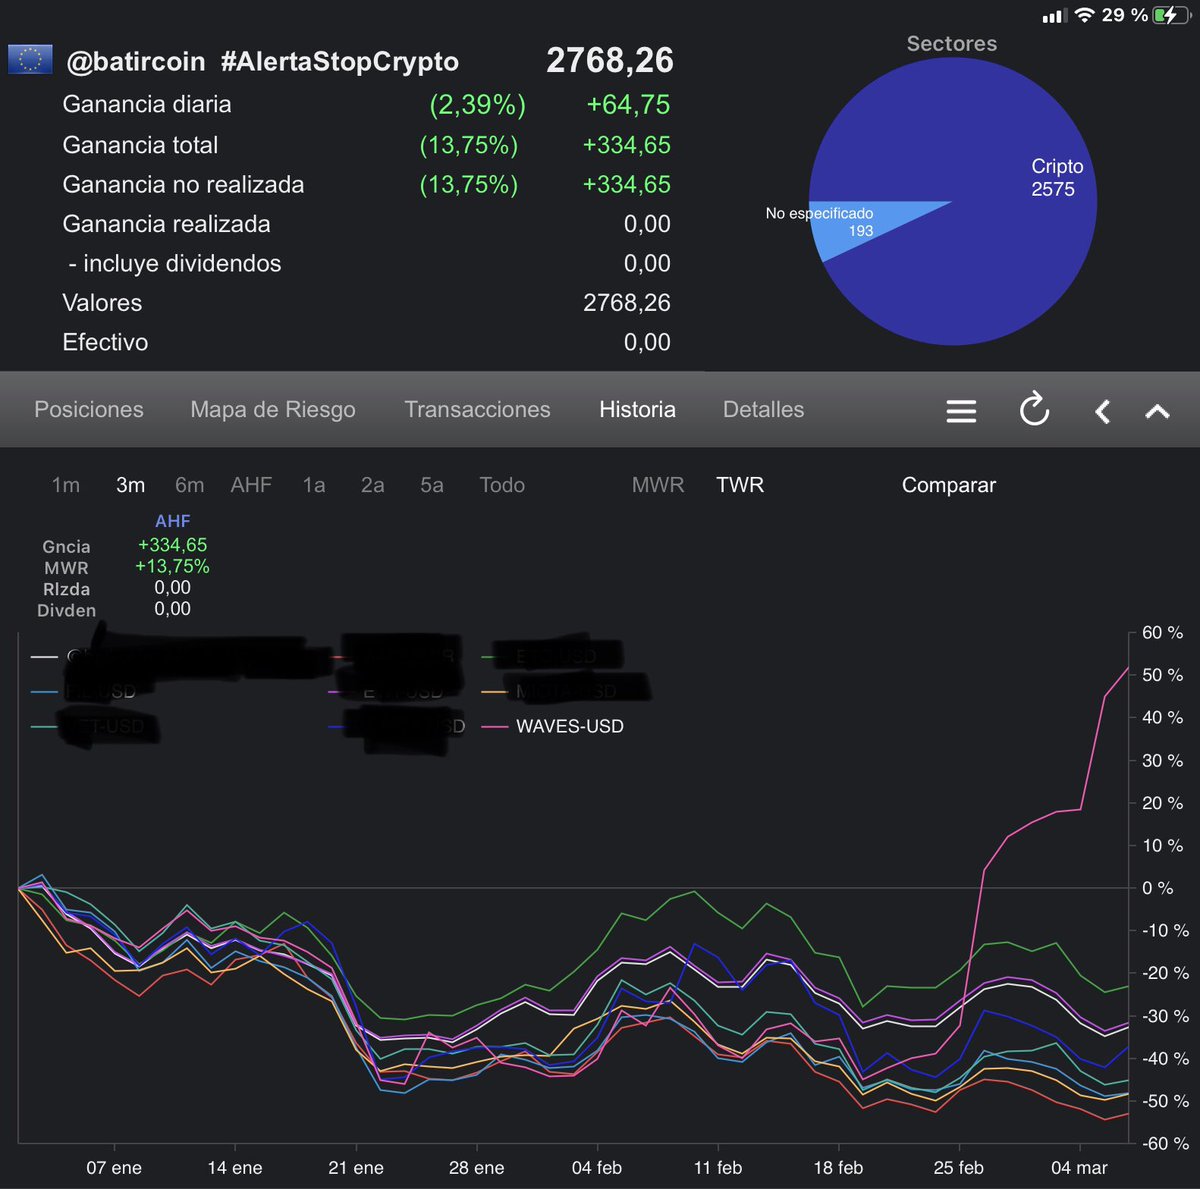Select the Todo time range
The image size is (1200, 1189).
502,485
